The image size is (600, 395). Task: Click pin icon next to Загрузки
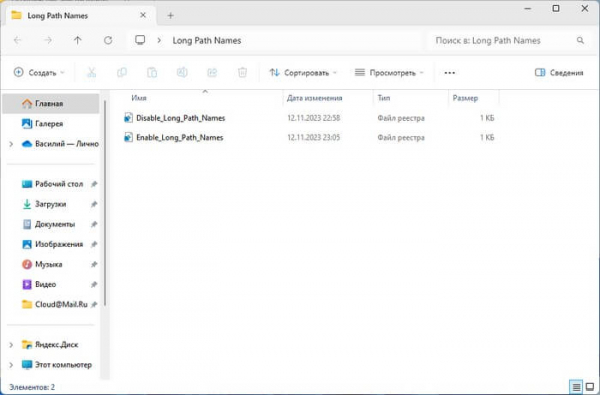pyautogui.click(x=94, y=204)
